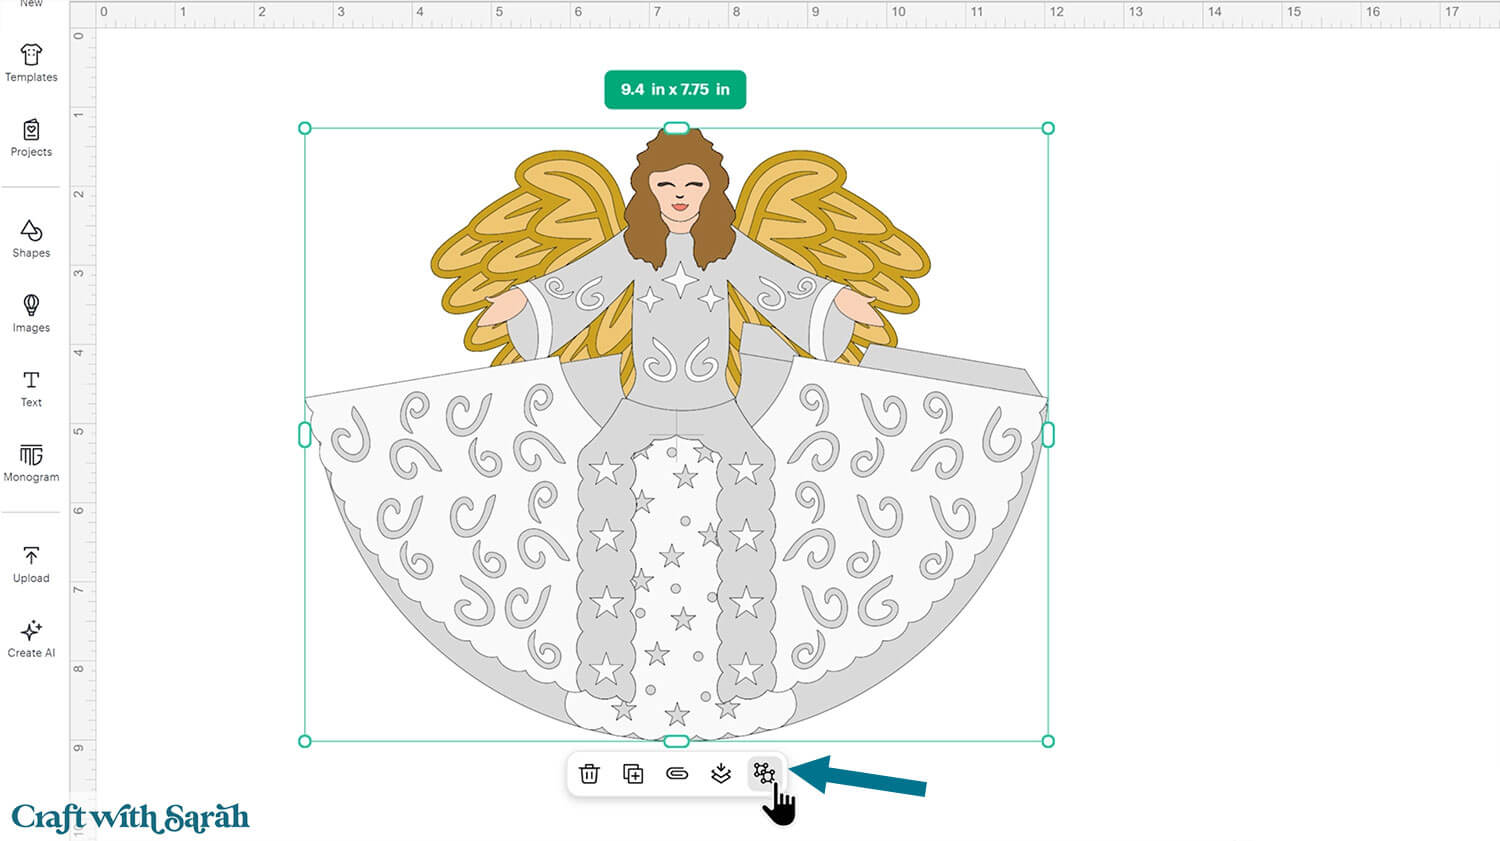This screenshot has height=841, width=1500.
Task: Grab the bottom-right corner resize handle
Action: [1047, 741]
